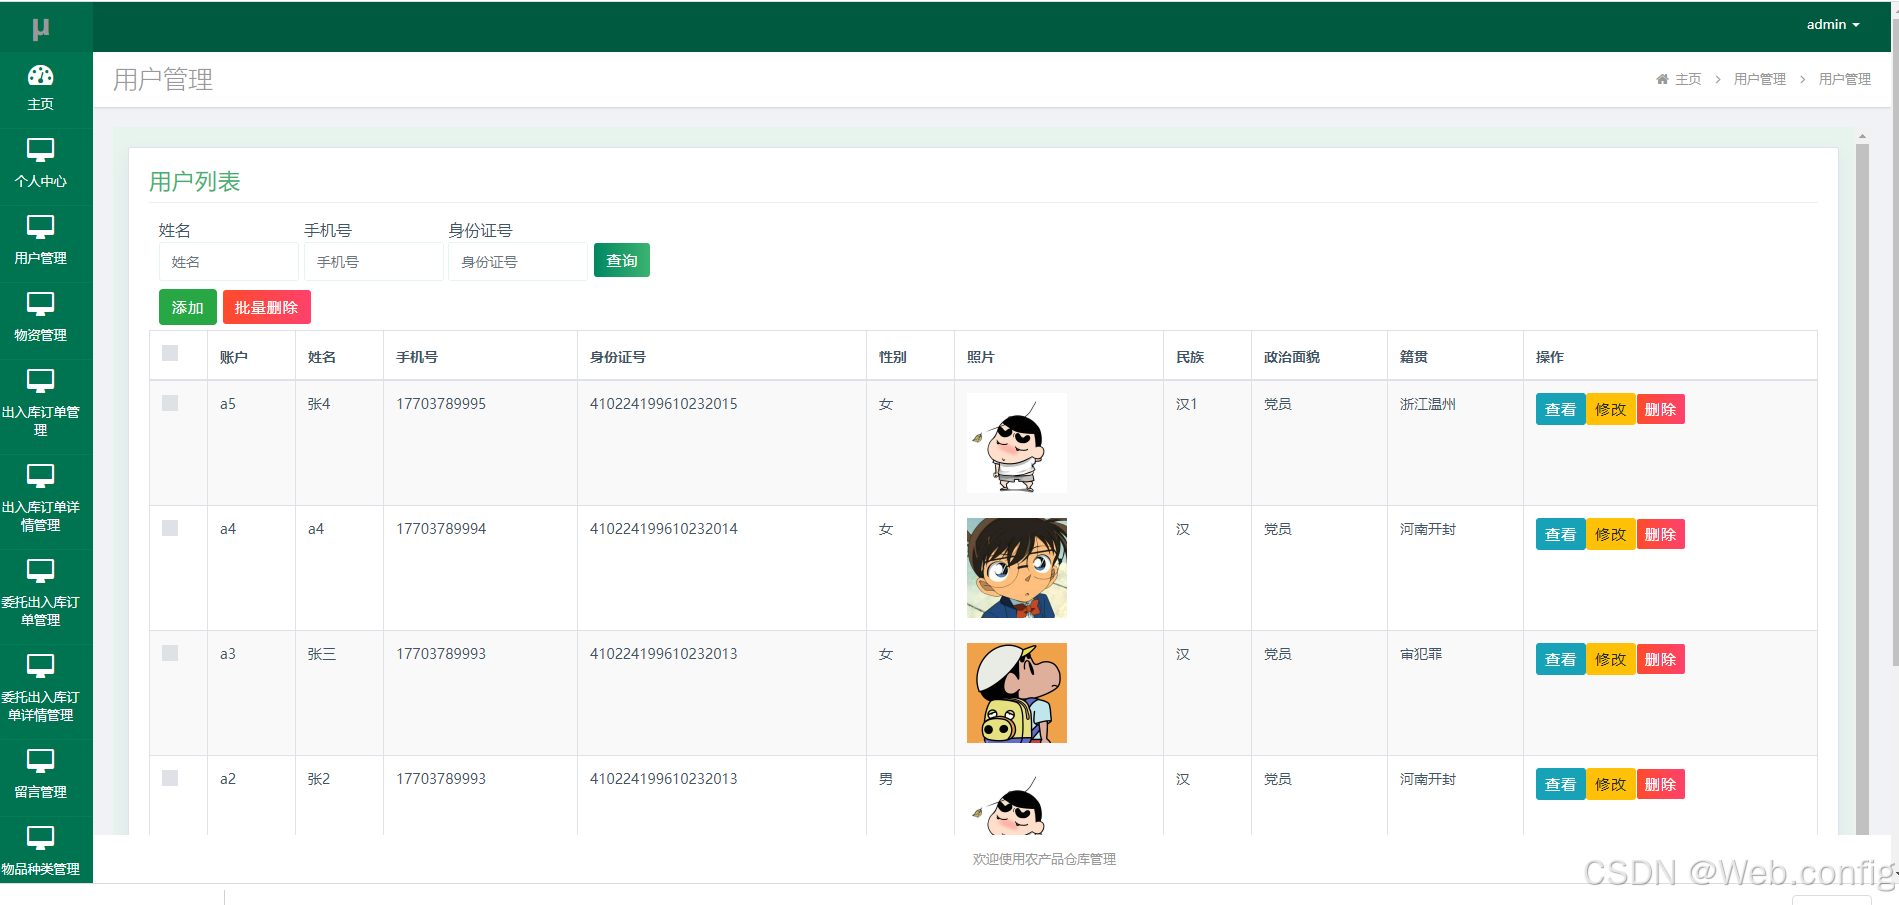Click 查看 for account a3
Image resolution: width=1899 pixels, height=905 pixels.
click(1560, 659)
